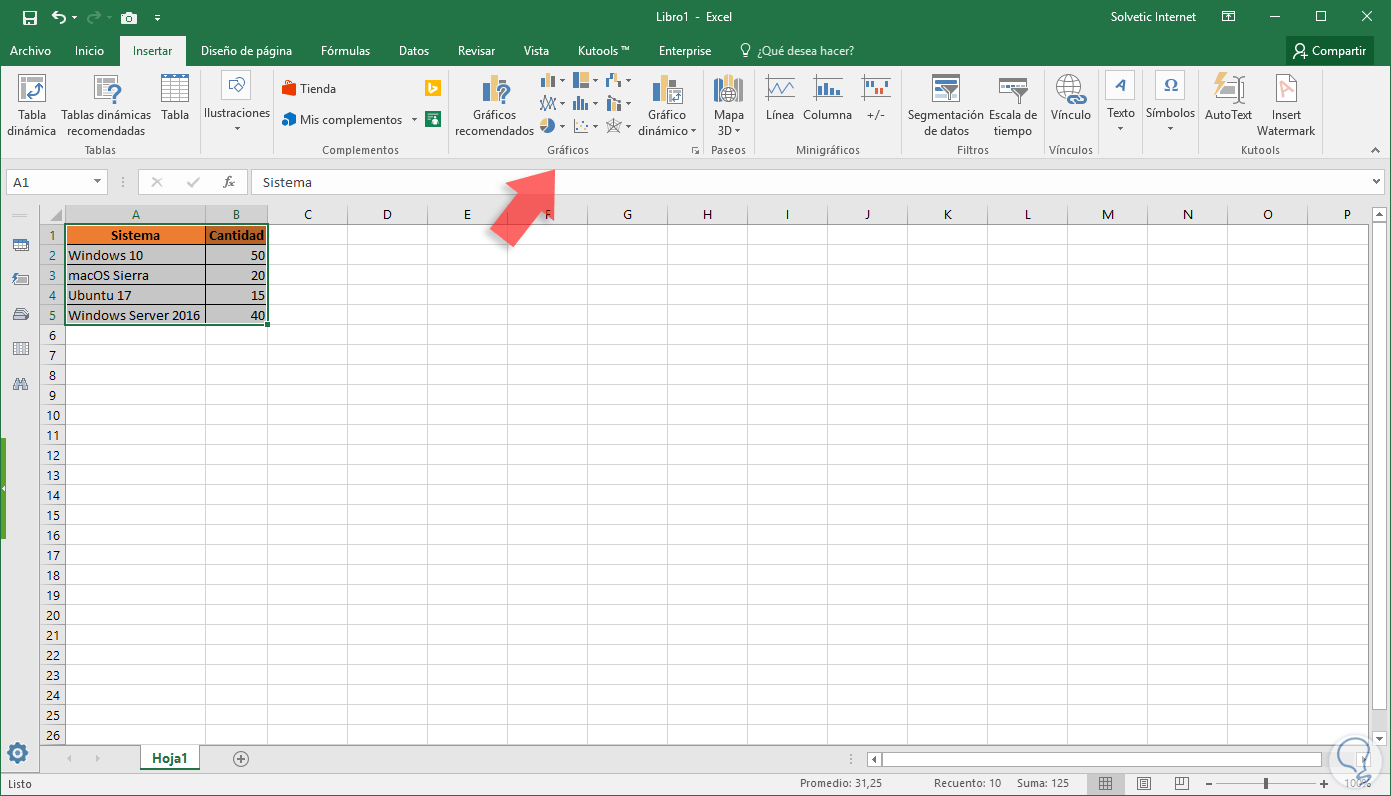Click the Compartir share button

coord(1329,51)
